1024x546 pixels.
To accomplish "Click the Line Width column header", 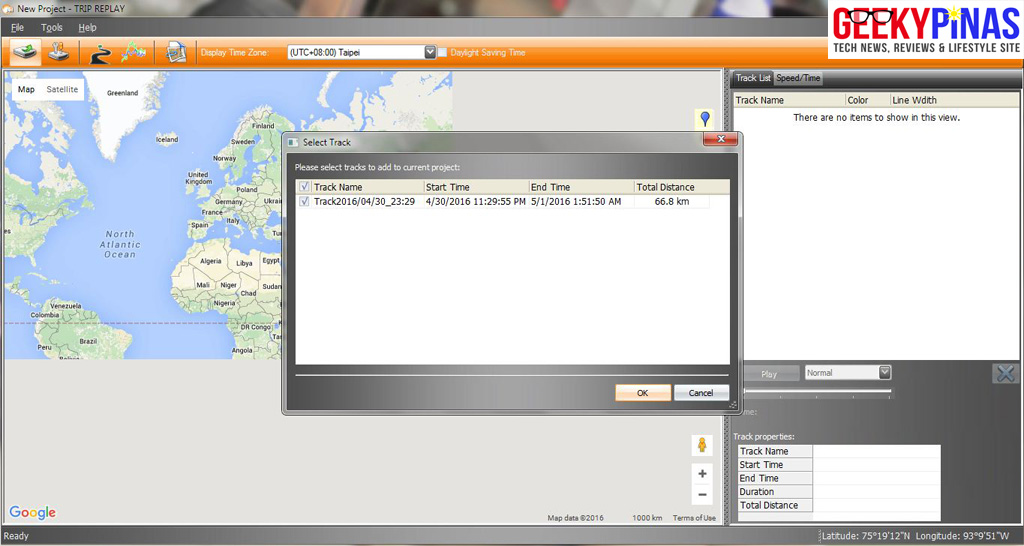I will click(x=954, y=100).
